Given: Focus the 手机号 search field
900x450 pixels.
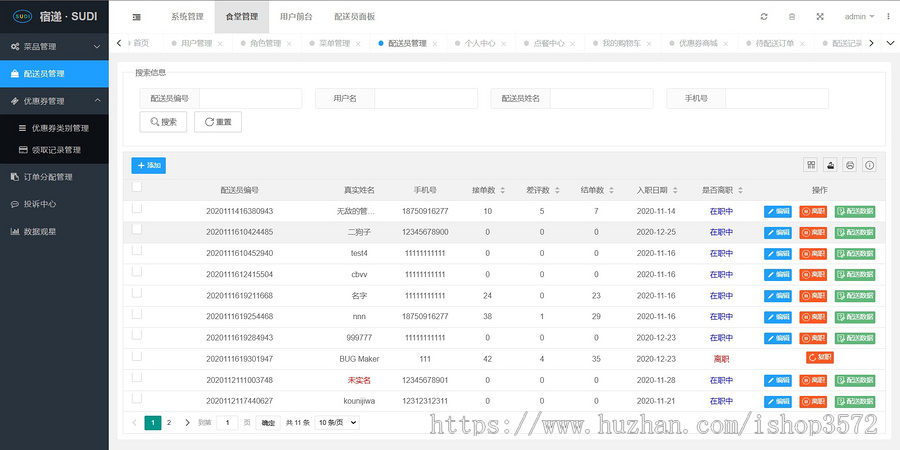Looking at the screenshot, I should (x=777, y=98).
